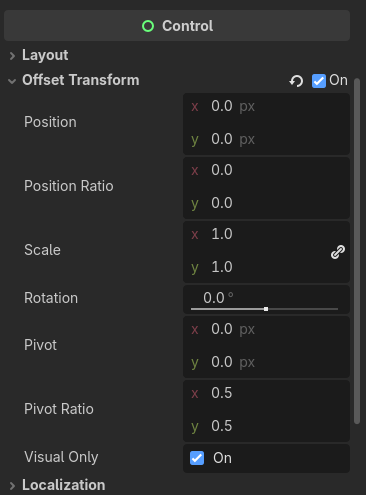This screenshot has width=366, height=495.
Task: Toggle the Offset Transform On checkbox
Action: click(319, 81)
